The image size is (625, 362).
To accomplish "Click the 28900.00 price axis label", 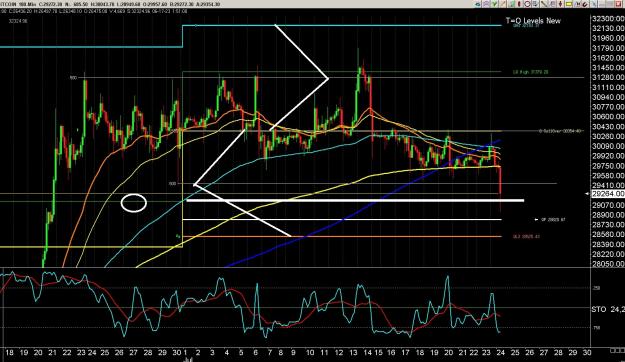I will (608, 215).
